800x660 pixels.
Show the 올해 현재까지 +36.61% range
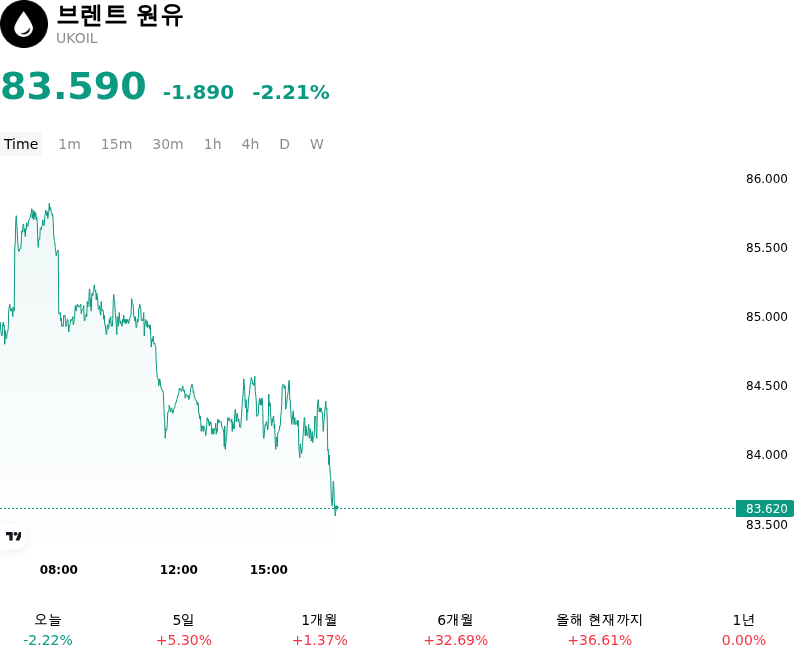point(599,630)
